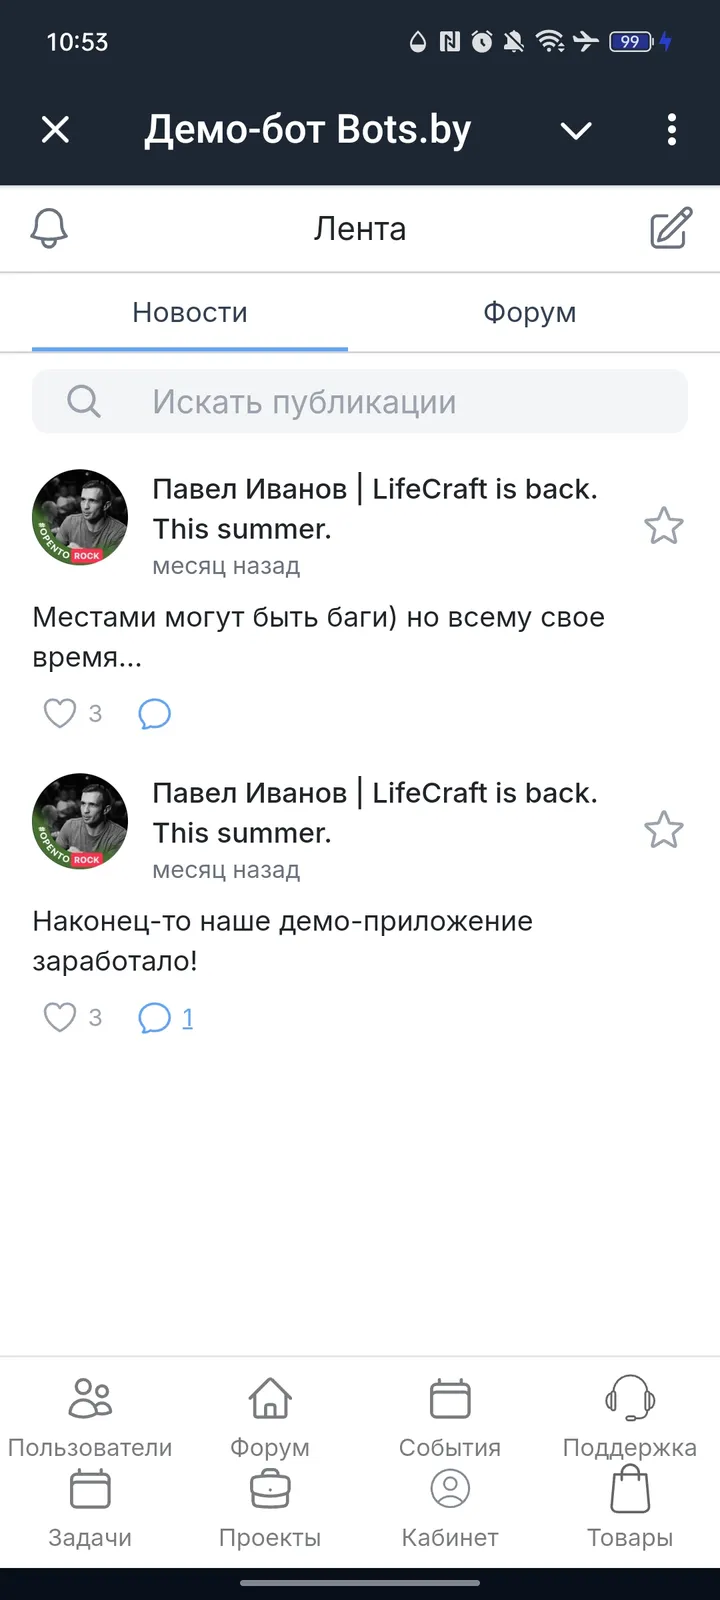Image resolution: width=720 pixels, height=1600 pixels.
Task: Expand the bot title dropdown chevron
Action: click(x=575, y=130)
